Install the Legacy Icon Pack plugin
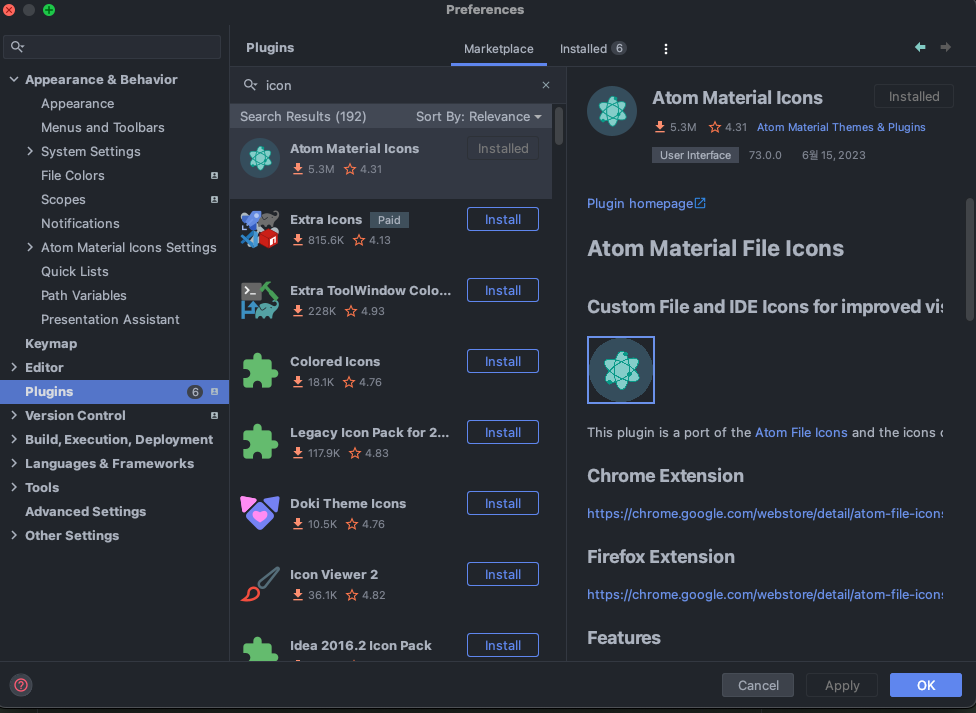The image size is (976, 713). (x=503, y=432)
